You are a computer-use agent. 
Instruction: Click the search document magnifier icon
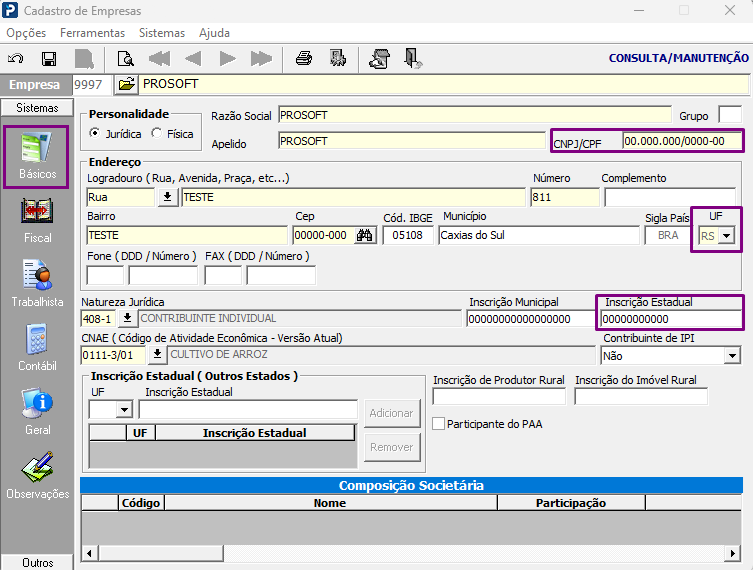126,59
